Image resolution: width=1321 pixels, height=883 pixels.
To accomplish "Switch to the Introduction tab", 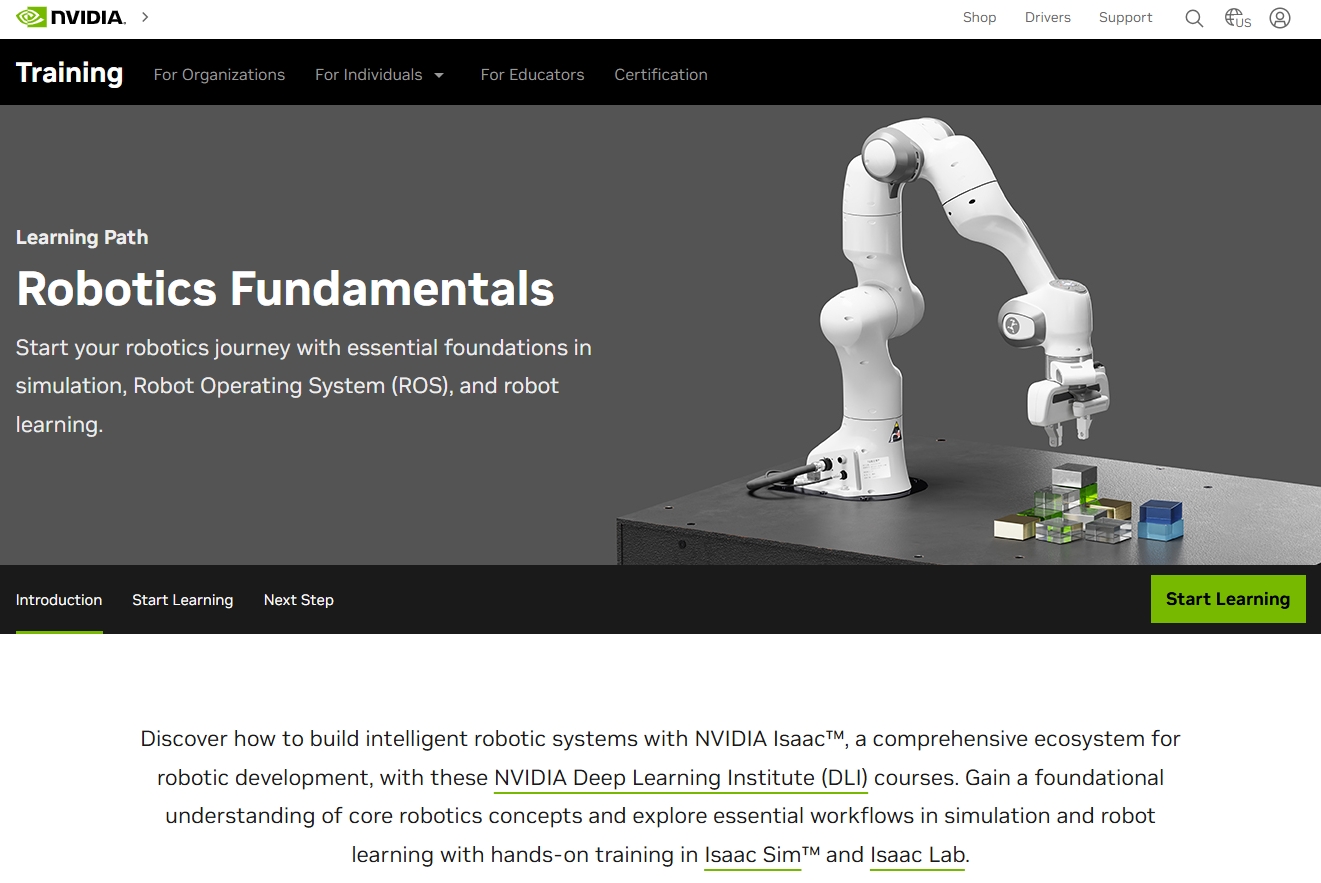I will pos(59,600).
